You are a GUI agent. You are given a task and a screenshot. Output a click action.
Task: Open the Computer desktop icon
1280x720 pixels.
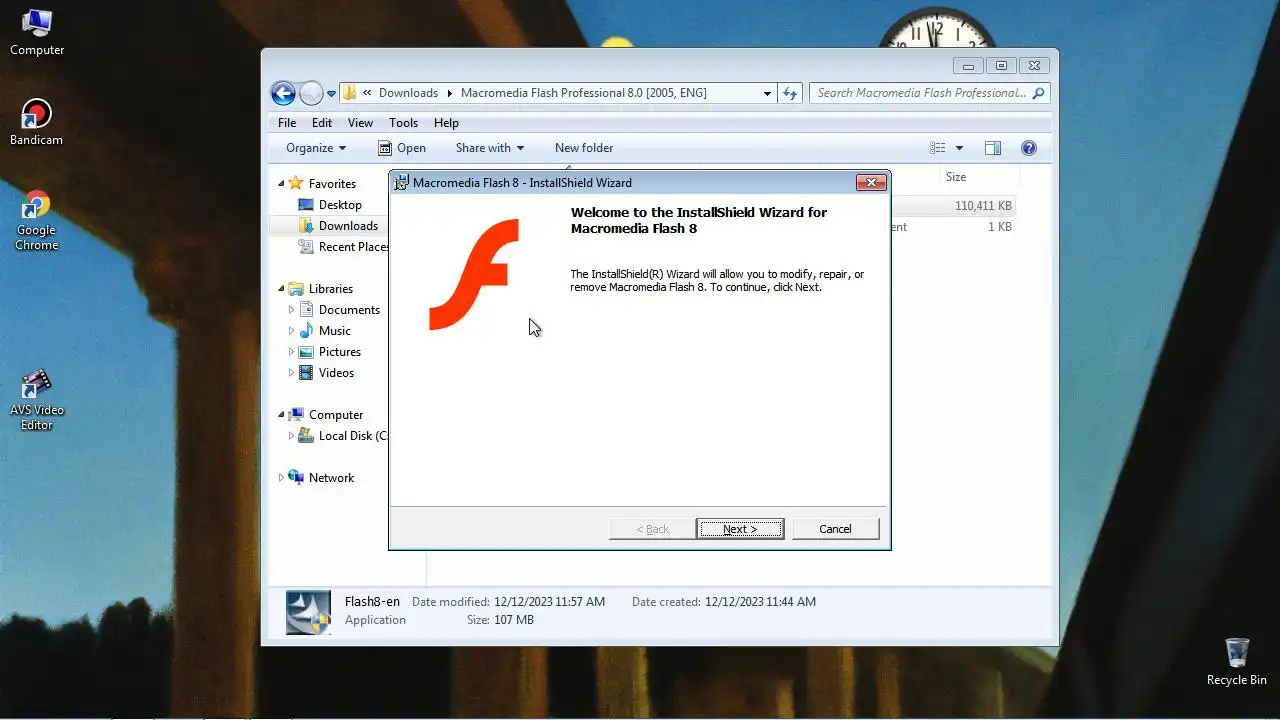pyautogui.click(x=37, y=32)
